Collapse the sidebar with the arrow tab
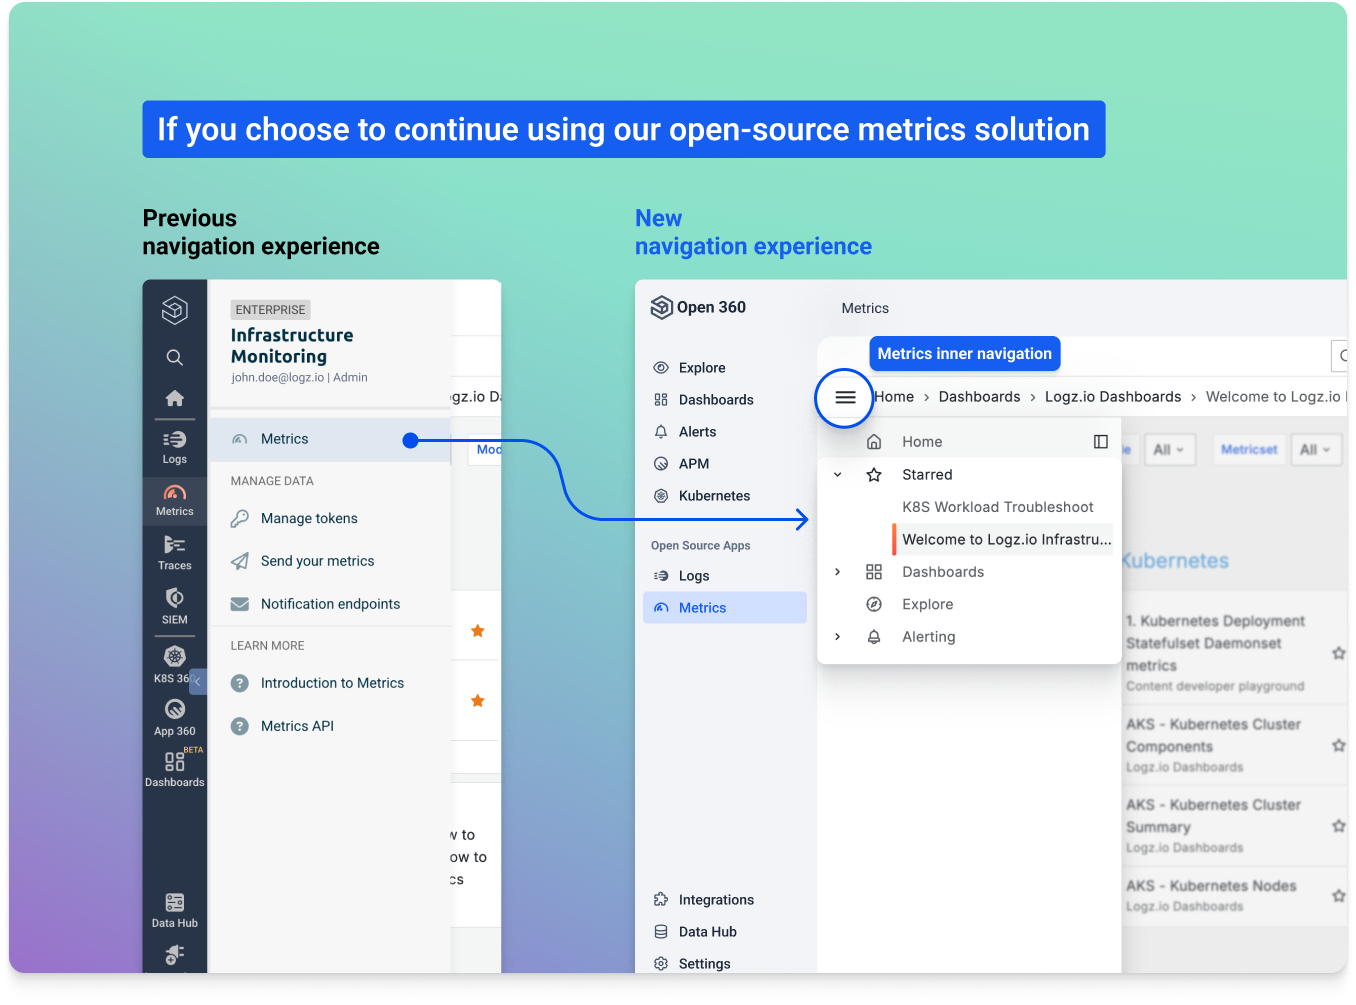1356x1005 pixels. point(197,681)
